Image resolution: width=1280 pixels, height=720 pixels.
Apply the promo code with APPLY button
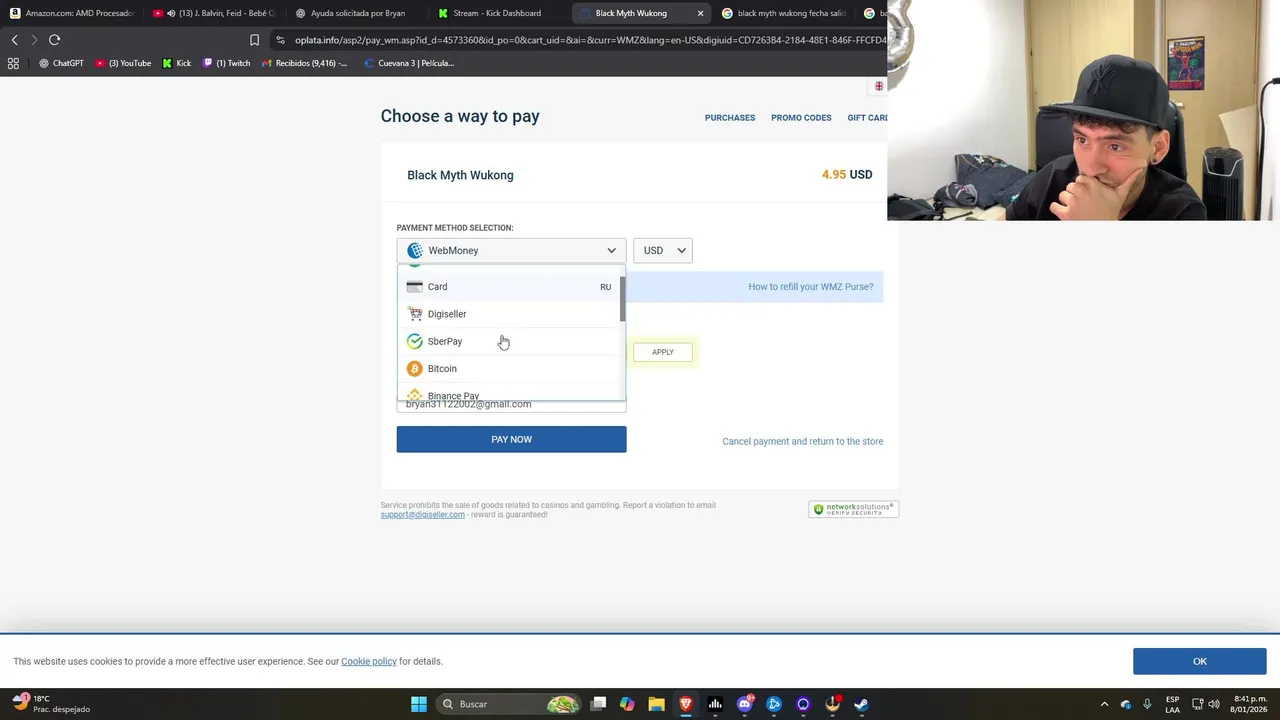[663, 352]
